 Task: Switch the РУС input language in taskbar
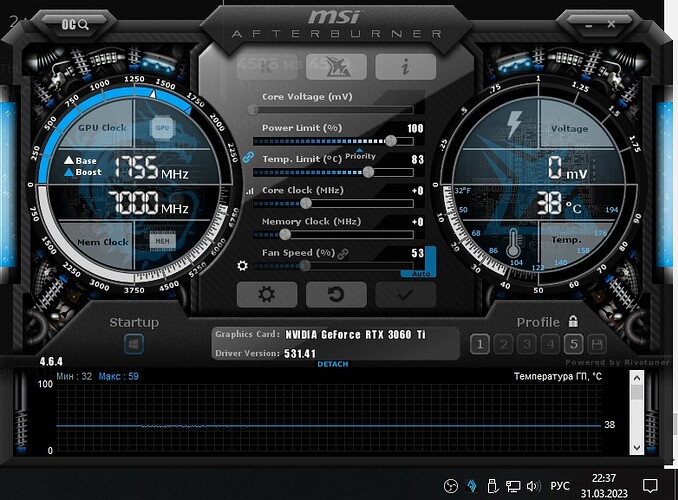pos(562,485)
